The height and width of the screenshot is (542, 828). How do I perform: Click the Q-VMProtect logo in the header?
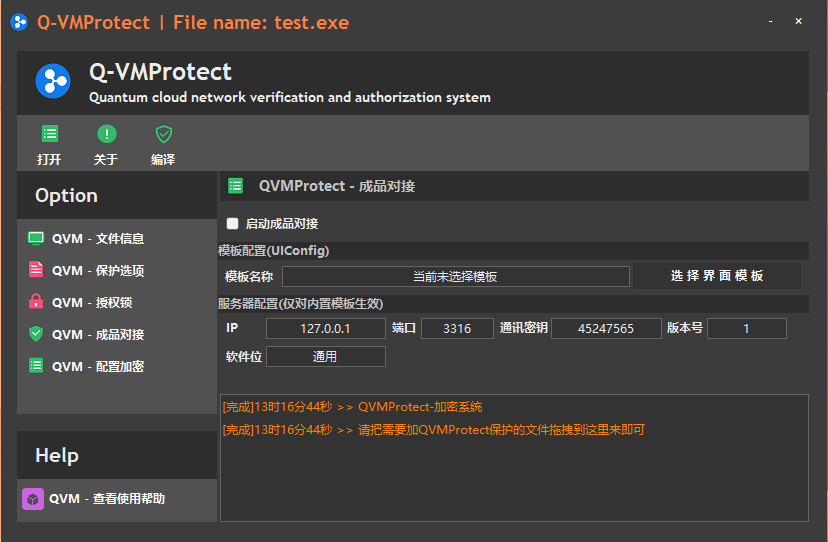[x=53, y=81]
